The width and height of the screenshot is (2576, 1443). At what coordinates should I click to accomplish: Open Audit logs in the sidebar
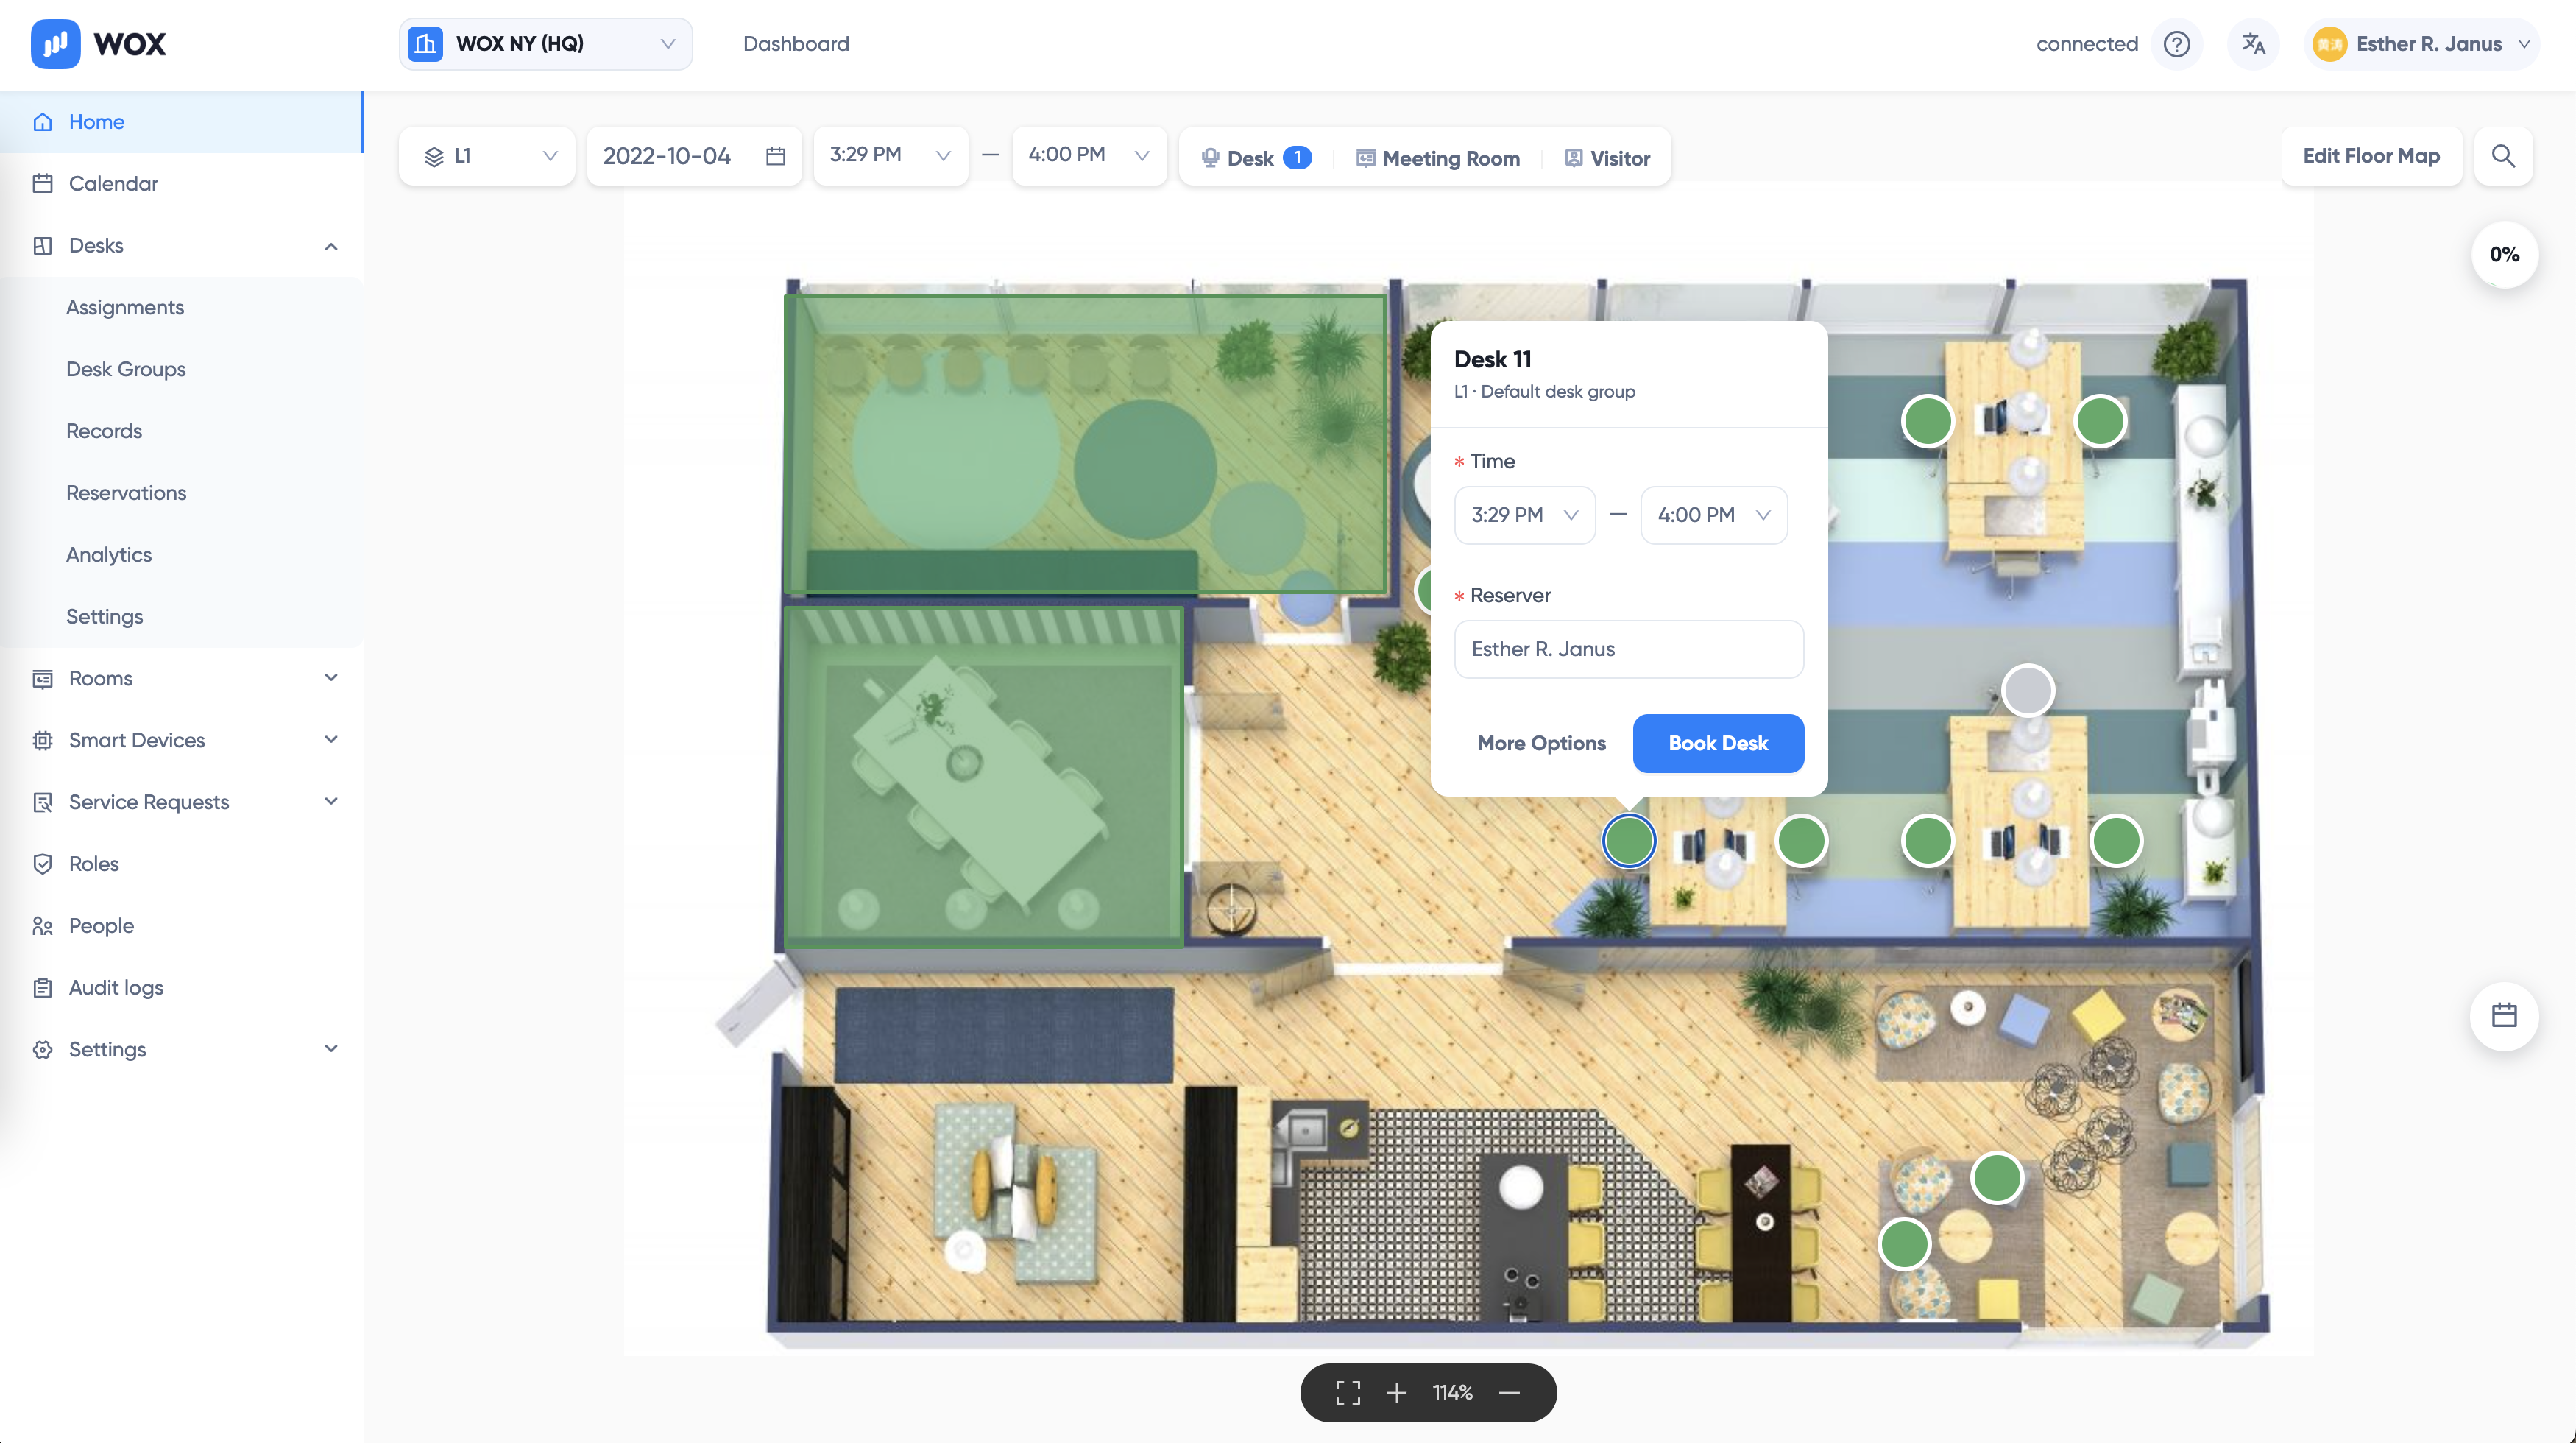tap(182, 988)
